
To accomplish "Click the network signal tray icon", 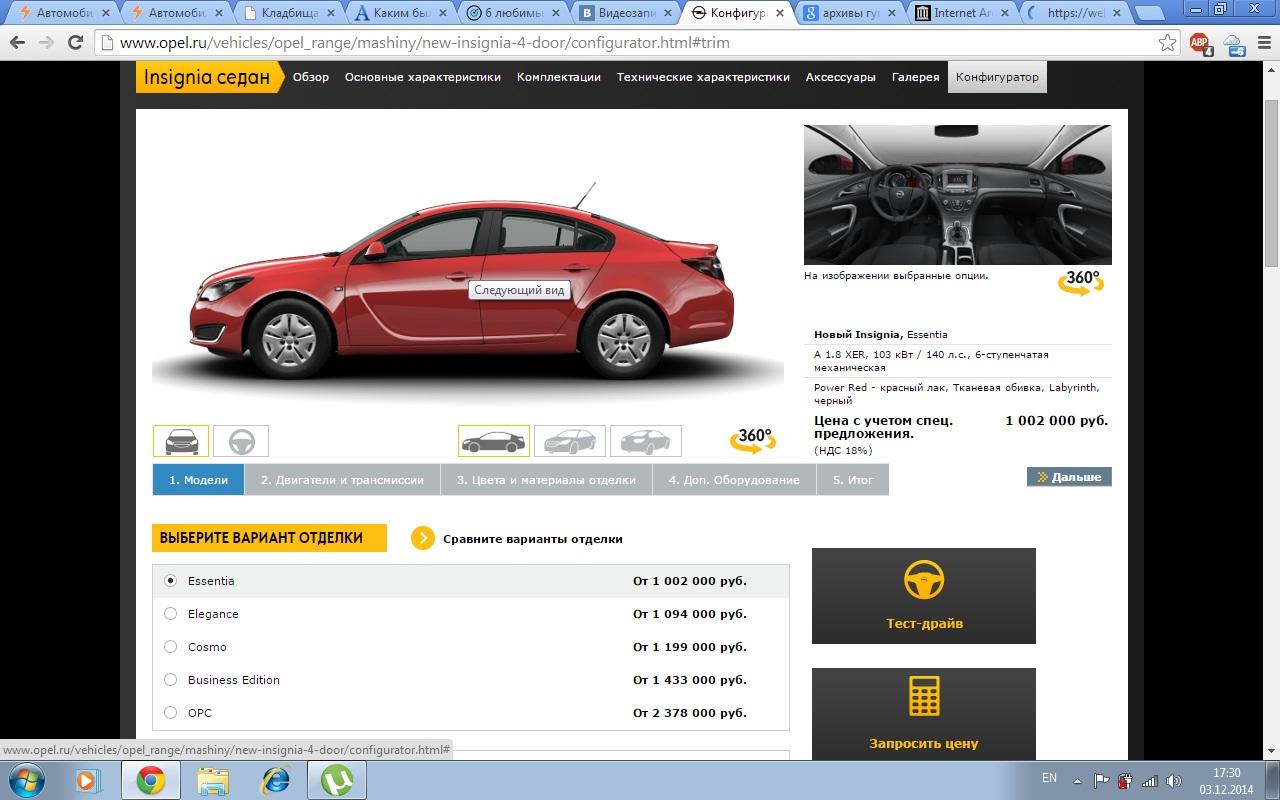I will click(x=1150, y=780).
